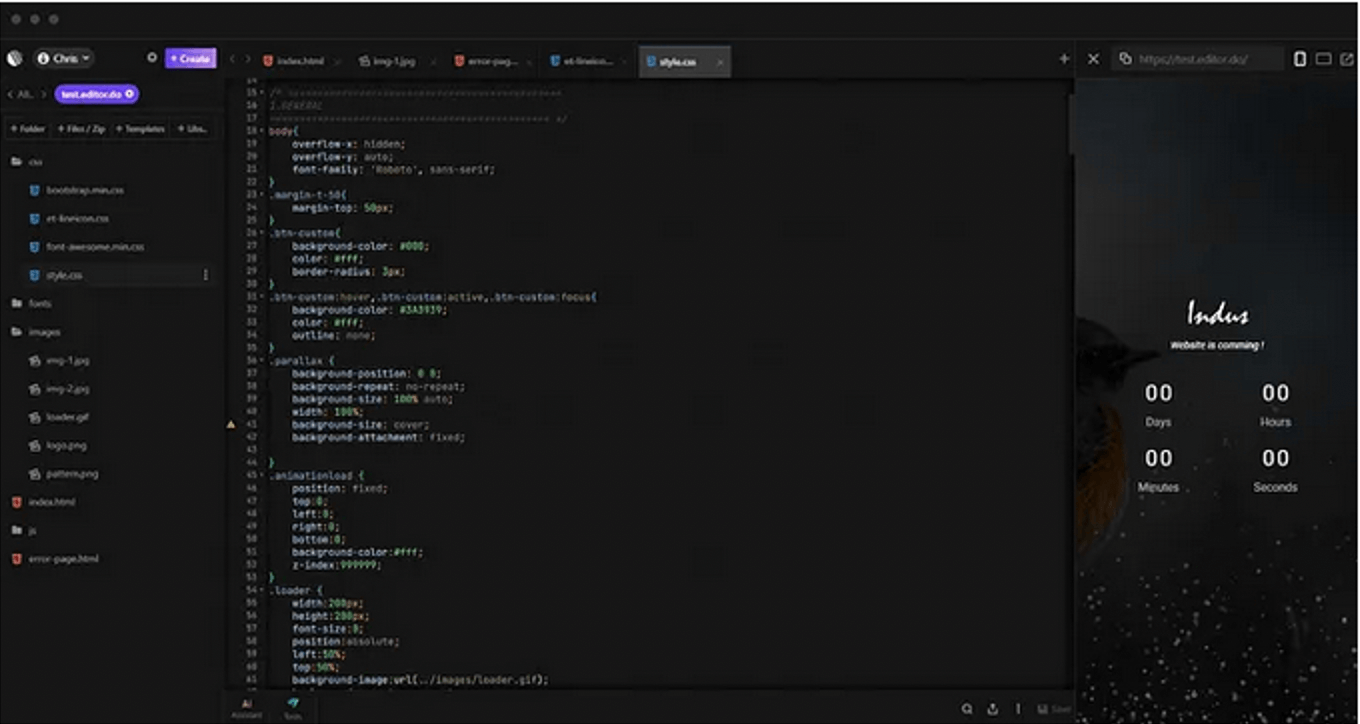The image size is (1360, 724).
Task: Click the purple Create button
Action: pos(190,58)
